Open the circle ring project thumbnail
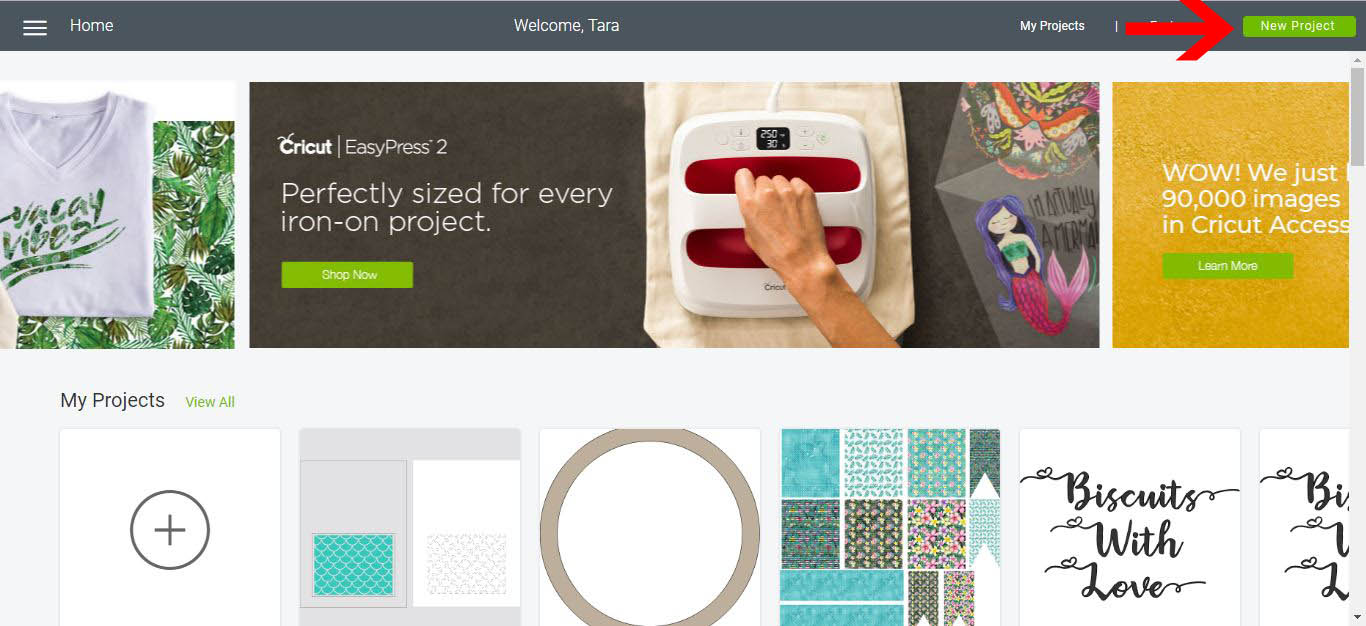This screenshot has width=1366, height=626. pyautogui.click(x=650, y=528)
